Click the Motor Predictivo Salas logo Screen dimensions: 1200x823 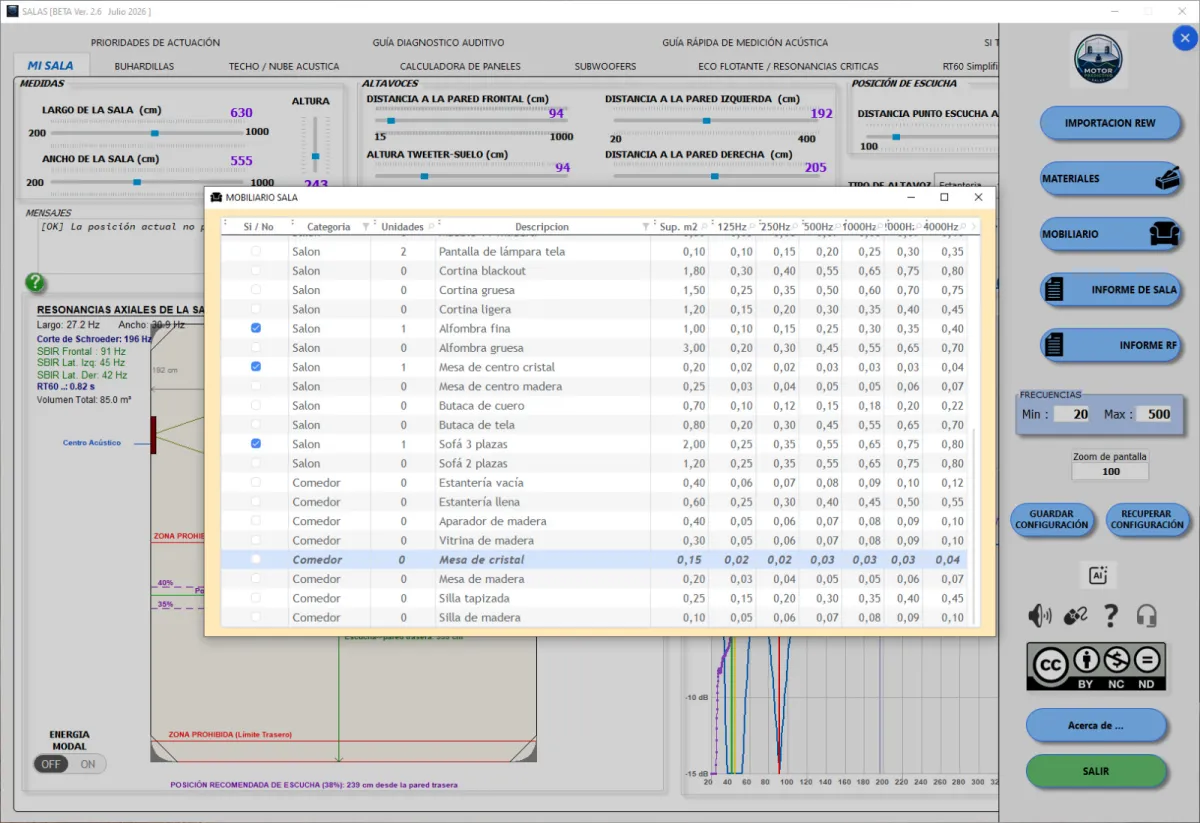pos(1098,60)
